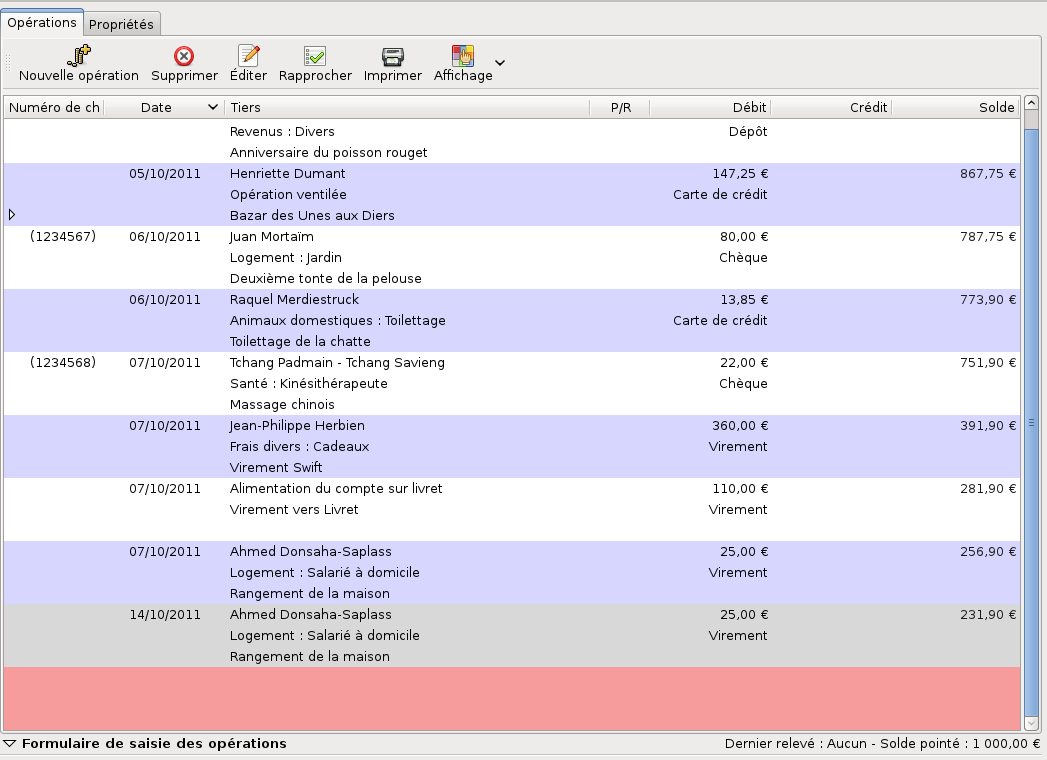1047x760 pixels.
Task: Expand the dropdown arrow next to Affichage
Action: coord(501,64)
